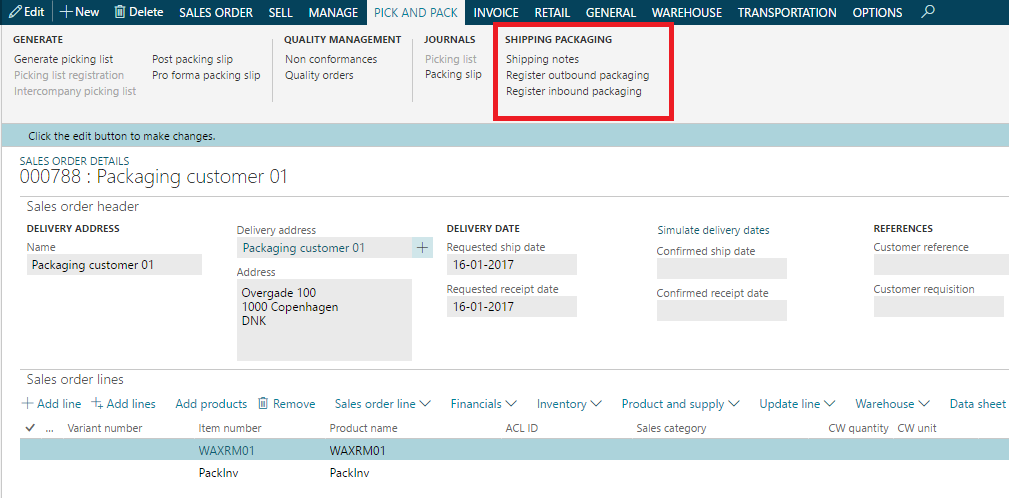1009x498 pixels.
Task: Click the Product name column header
Action: click(363, 428)
